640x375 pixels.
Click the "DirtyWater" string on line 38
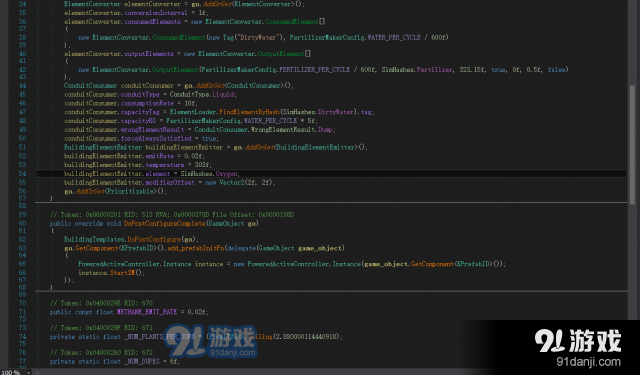click(x=259, y=38)
